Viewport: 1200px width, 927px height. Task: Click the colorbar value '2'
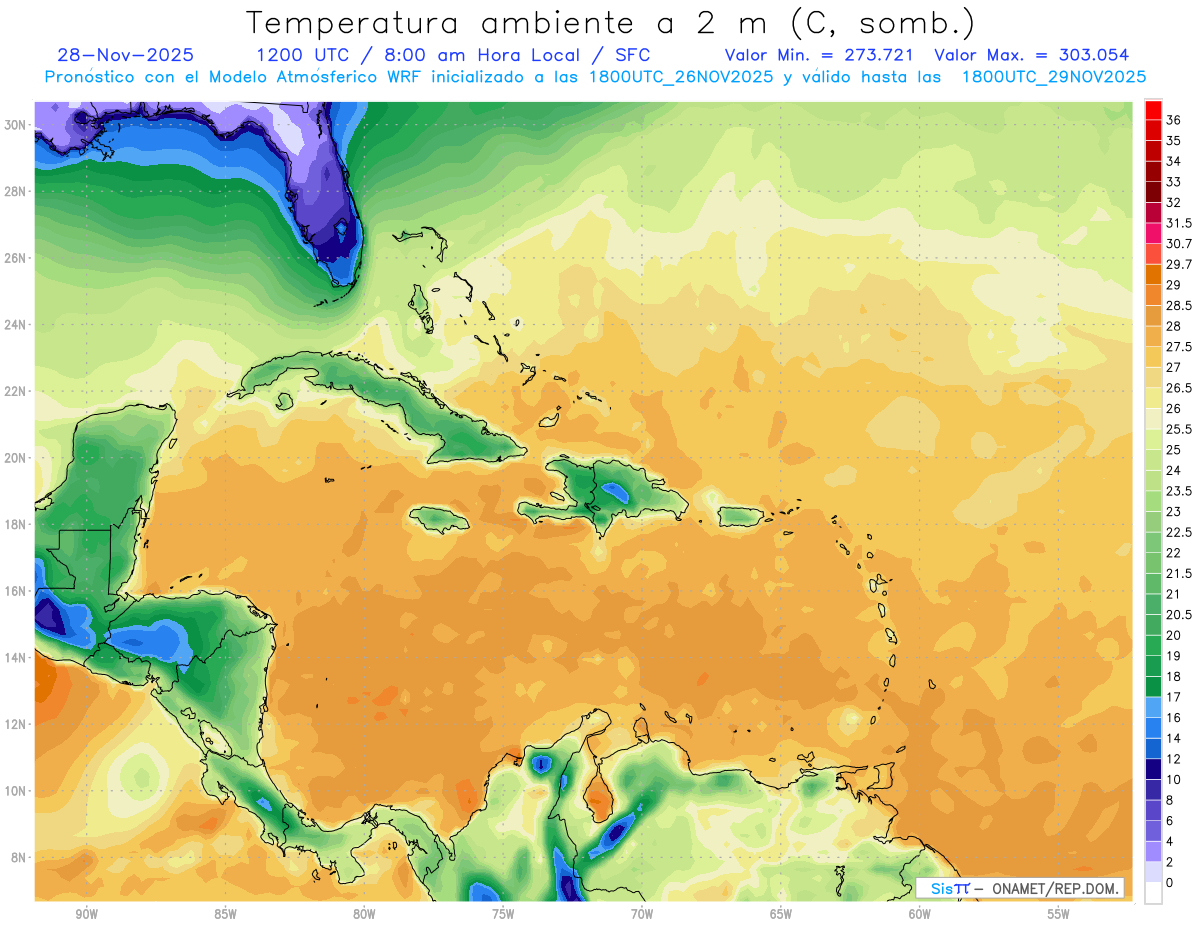tap(1170, 862)
